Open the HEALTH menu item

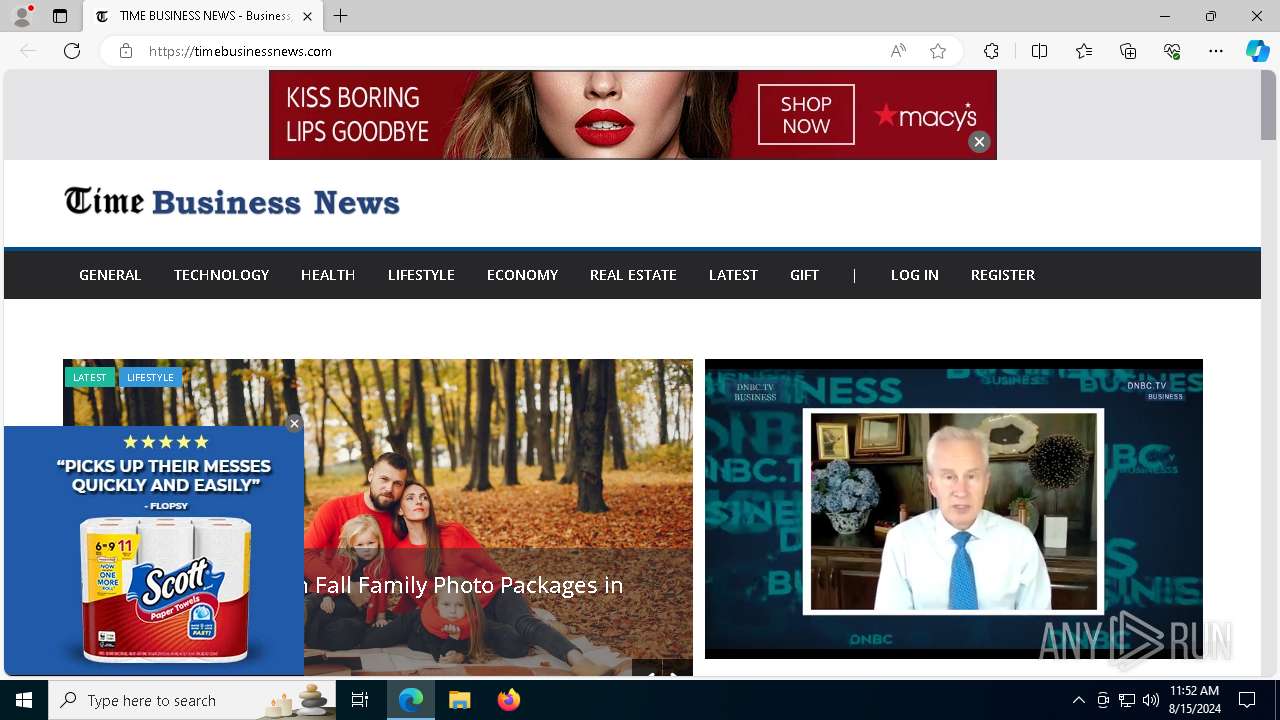tap(328, 275)
